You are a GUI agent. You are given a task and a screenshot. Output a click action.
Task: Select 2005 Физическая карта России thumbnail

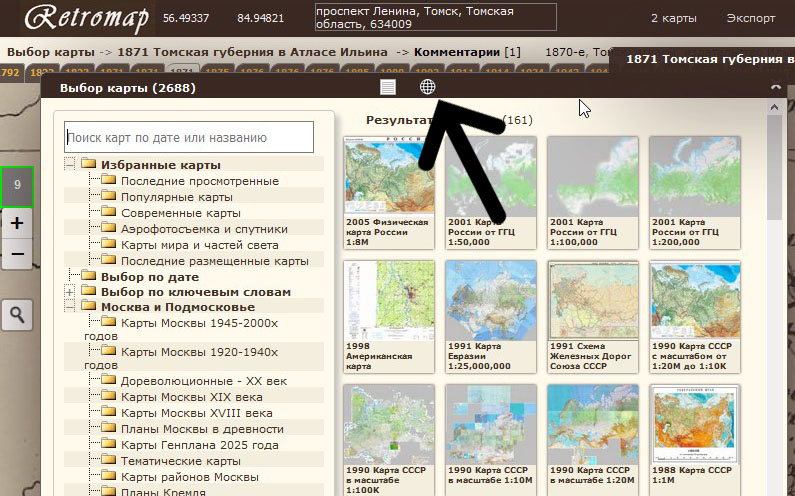[389, 193]
